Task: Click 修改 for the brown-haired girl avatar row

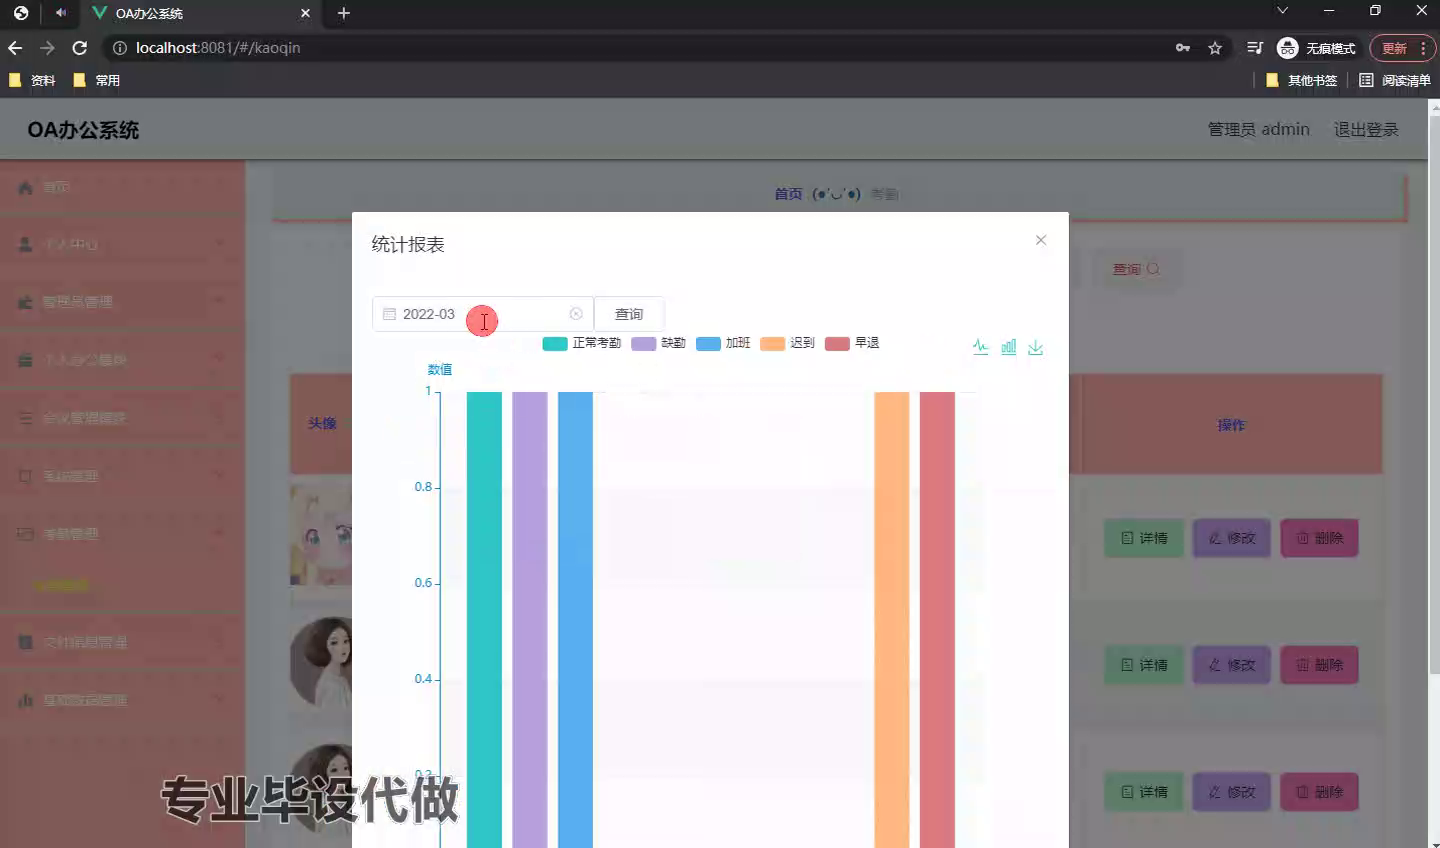Action: (1231, 665)
